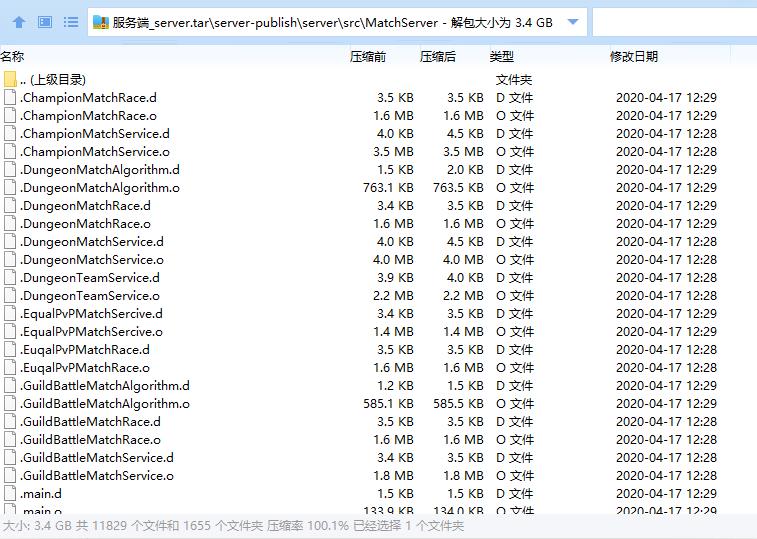The image size is (757, 539).
Task: Click the archive icon in the path bar
Action: click(100, 21)
